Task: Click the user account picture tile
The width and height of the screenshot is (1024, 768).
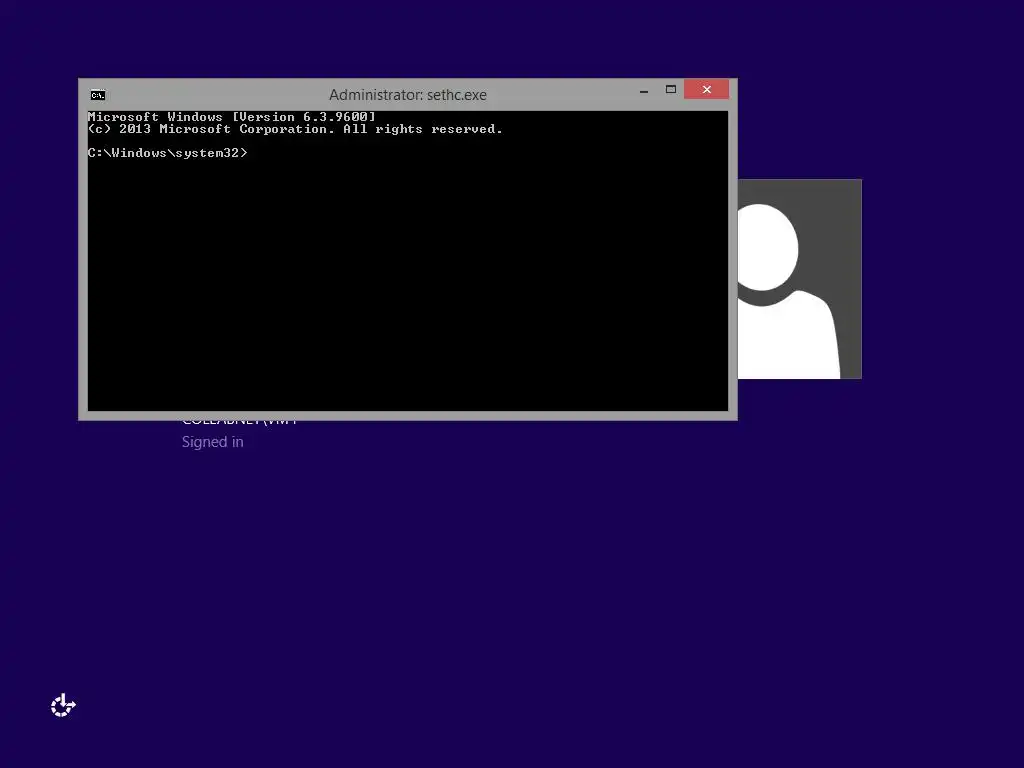Action: coord(799,279)
